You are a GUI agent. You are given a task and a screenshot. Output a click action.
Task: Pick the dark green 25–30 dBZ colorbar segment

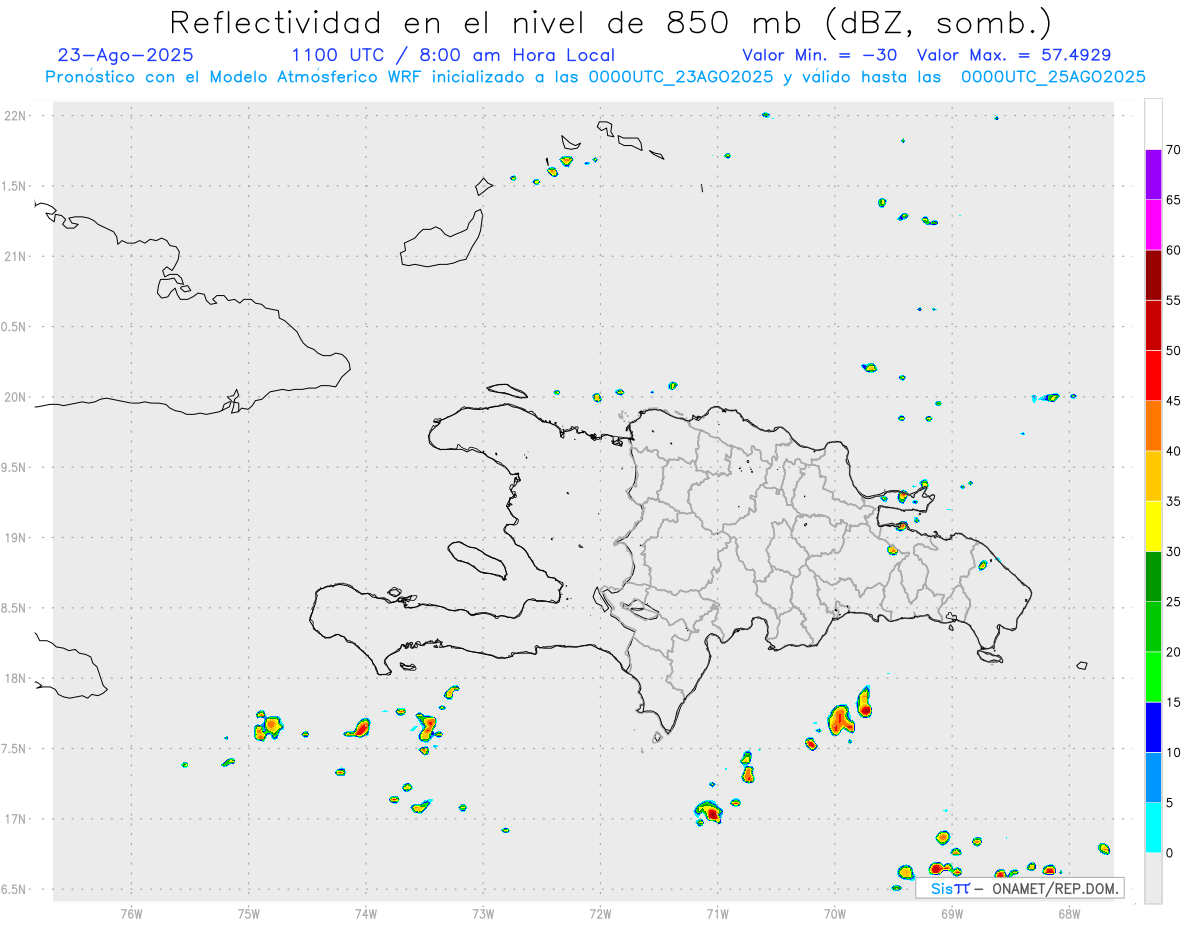1153,576
